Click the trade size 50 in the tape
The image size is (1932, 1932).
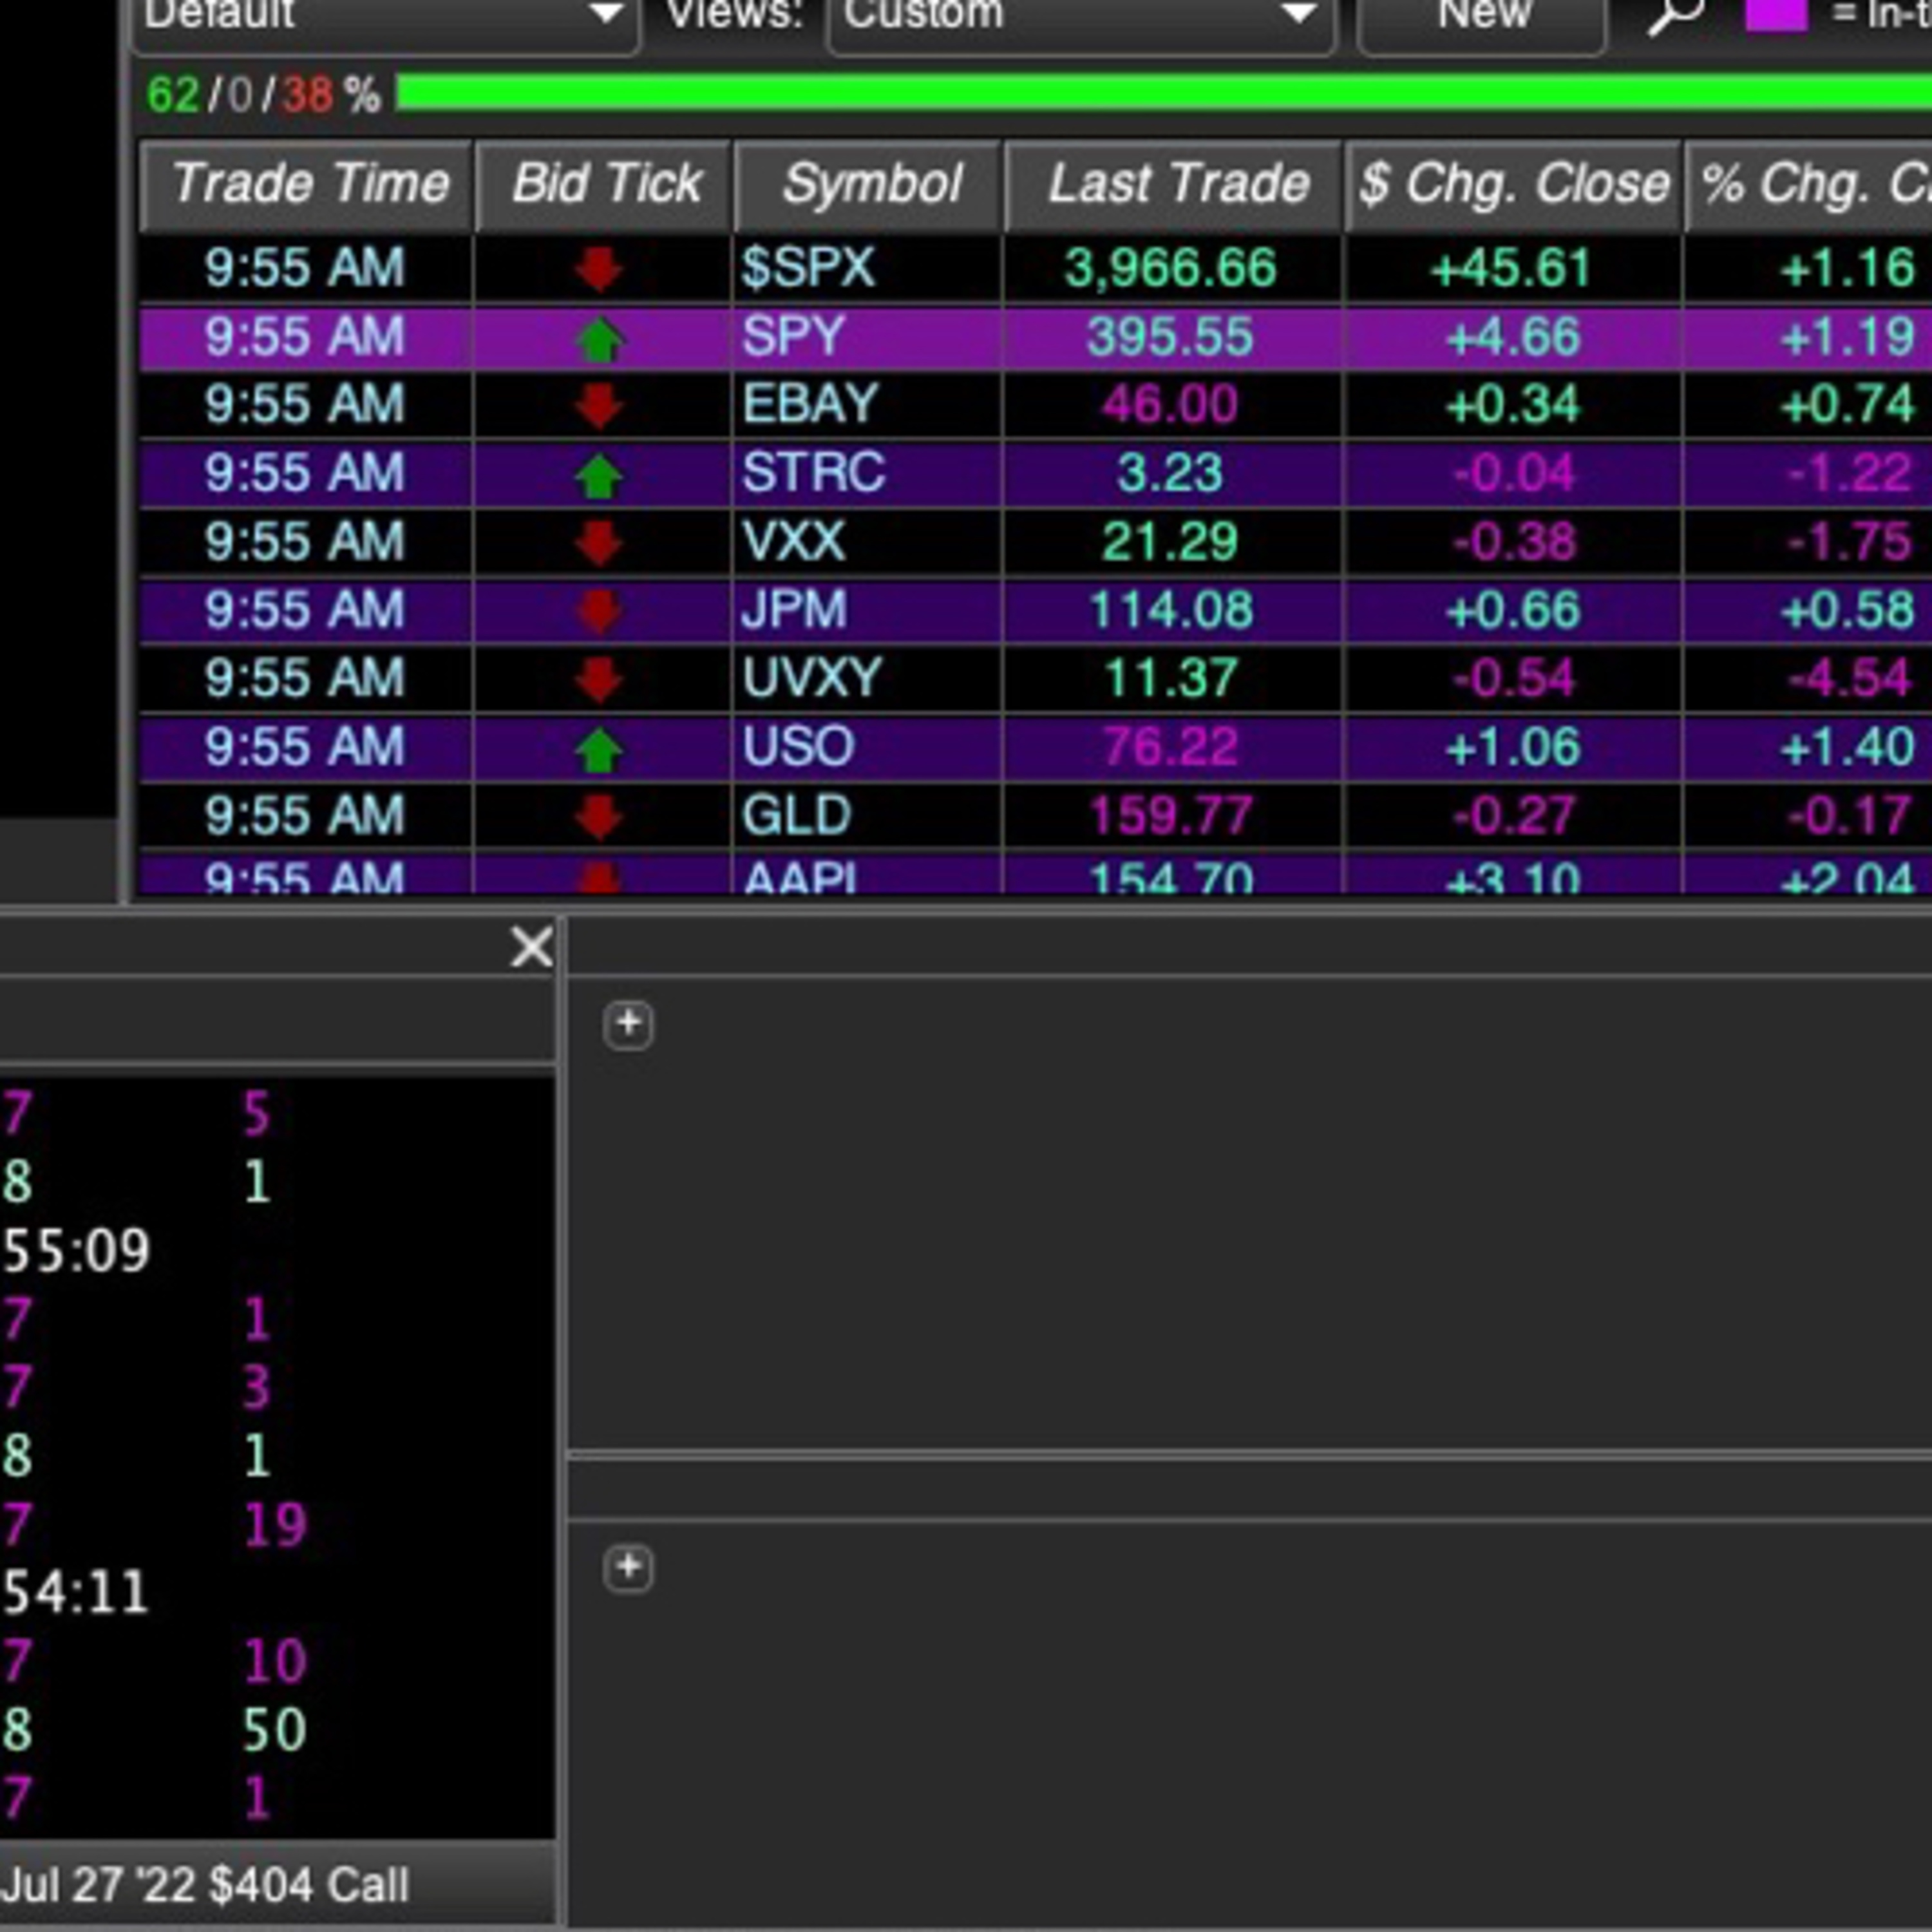click(x=274, y=1730)
